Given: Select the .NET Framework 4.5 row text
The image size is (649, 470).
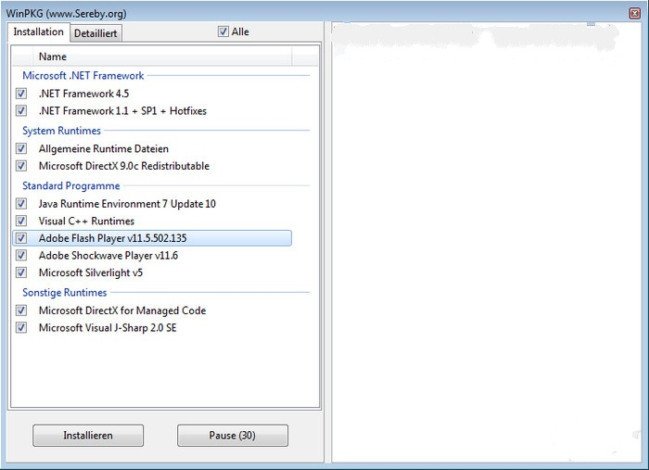Looking at the screenshot, I should pos(84,94).
